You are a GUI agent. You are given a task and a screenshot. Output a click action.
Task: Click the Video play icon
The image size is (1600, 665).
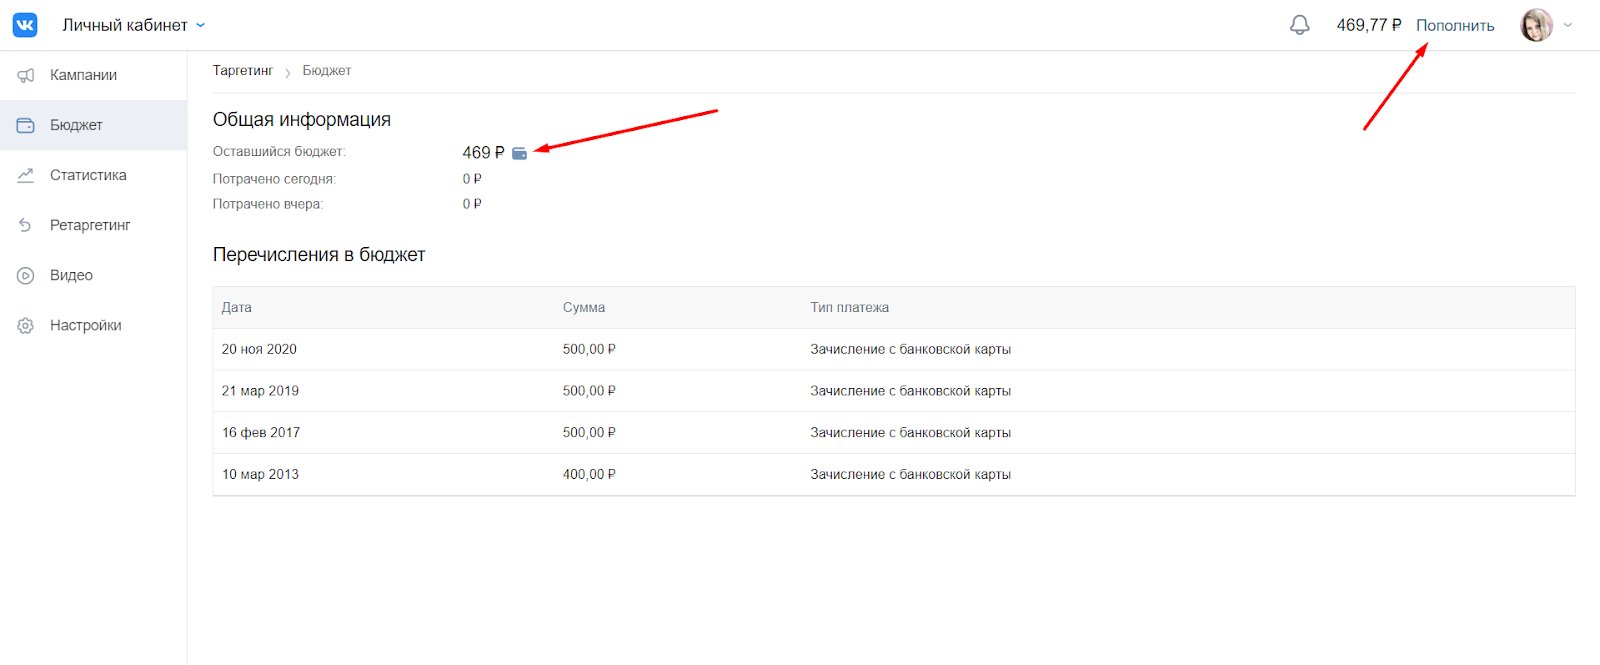tap(26, 275)
